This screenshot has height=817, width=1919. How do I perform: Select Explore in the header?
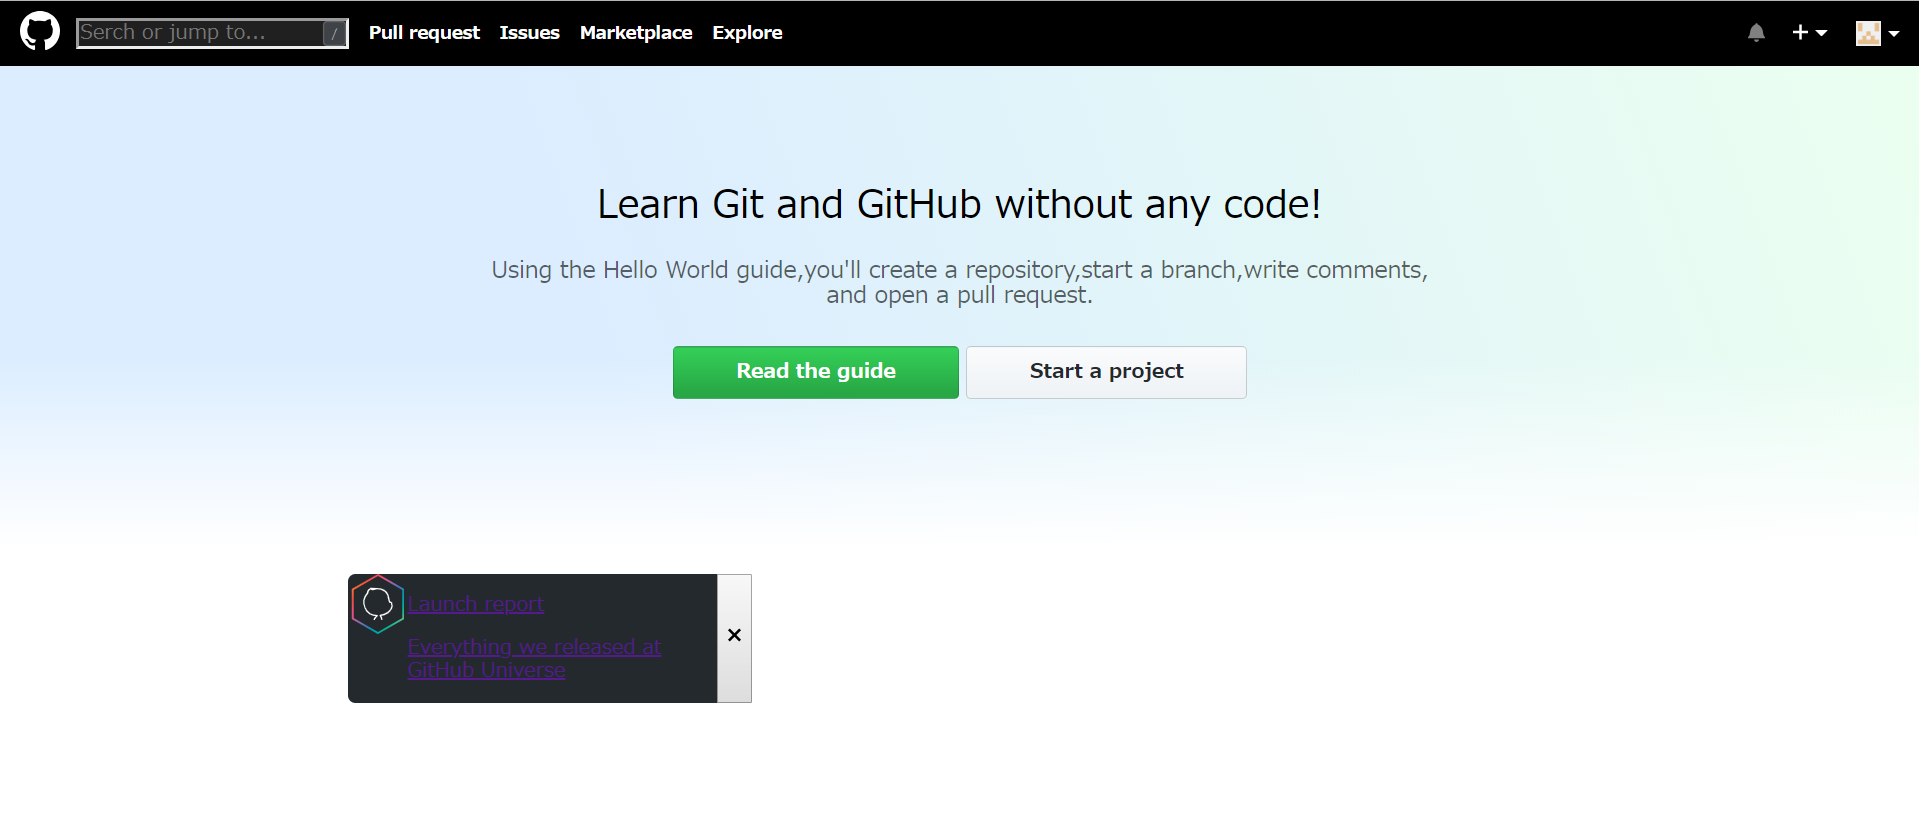pyautogui.click(x=747, y=33)
